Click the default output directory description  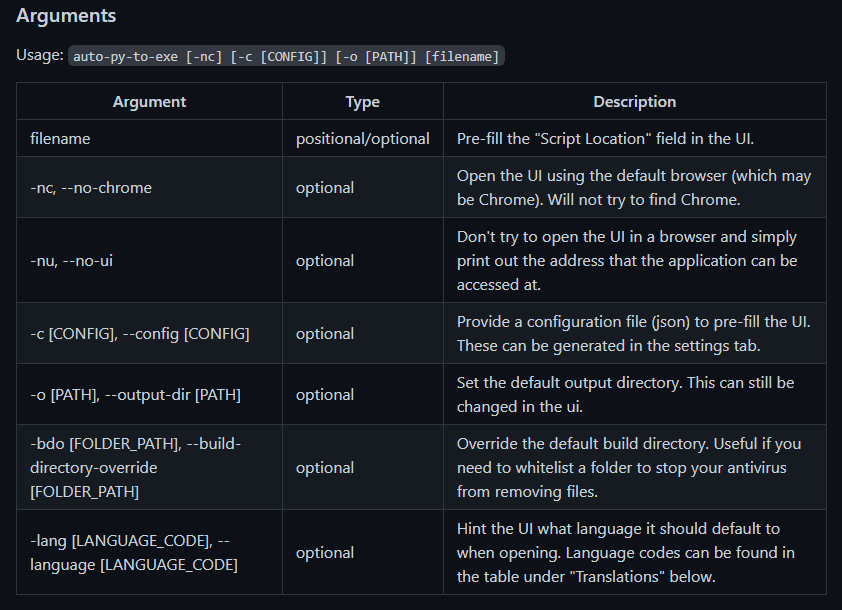(x=625, y=395)
